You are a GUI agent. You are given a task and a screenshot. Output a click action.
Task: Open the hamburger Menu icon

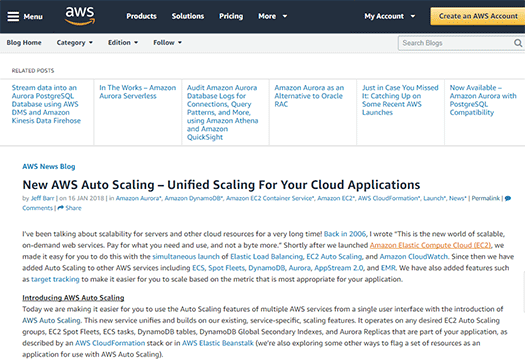click(x=13, y=16)
